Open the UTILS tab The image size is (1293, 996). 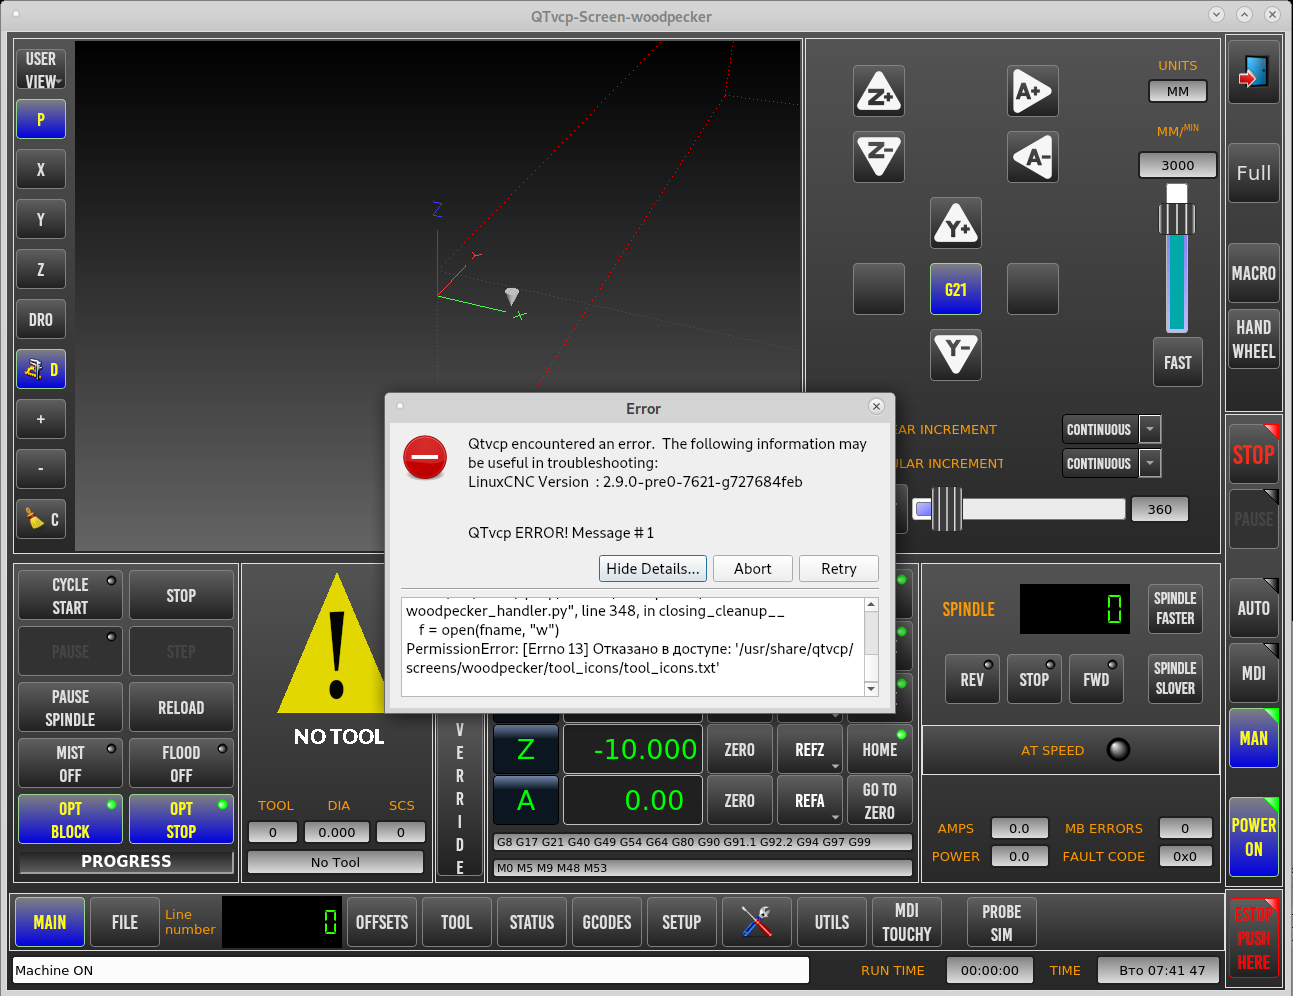pos(832,922)
